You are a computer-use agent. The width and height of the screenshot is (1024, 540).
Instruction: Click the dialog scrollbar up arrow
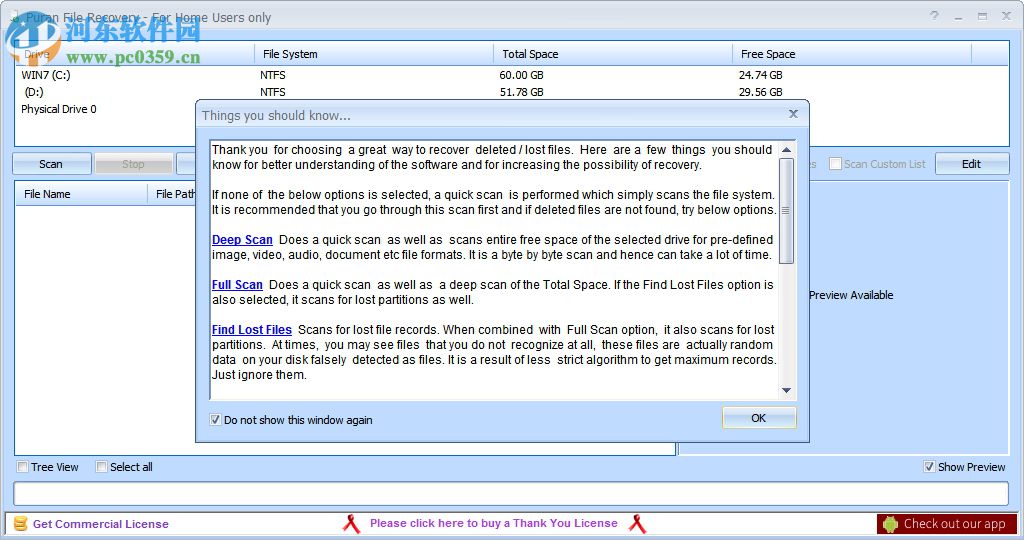[x=786, y=150]
